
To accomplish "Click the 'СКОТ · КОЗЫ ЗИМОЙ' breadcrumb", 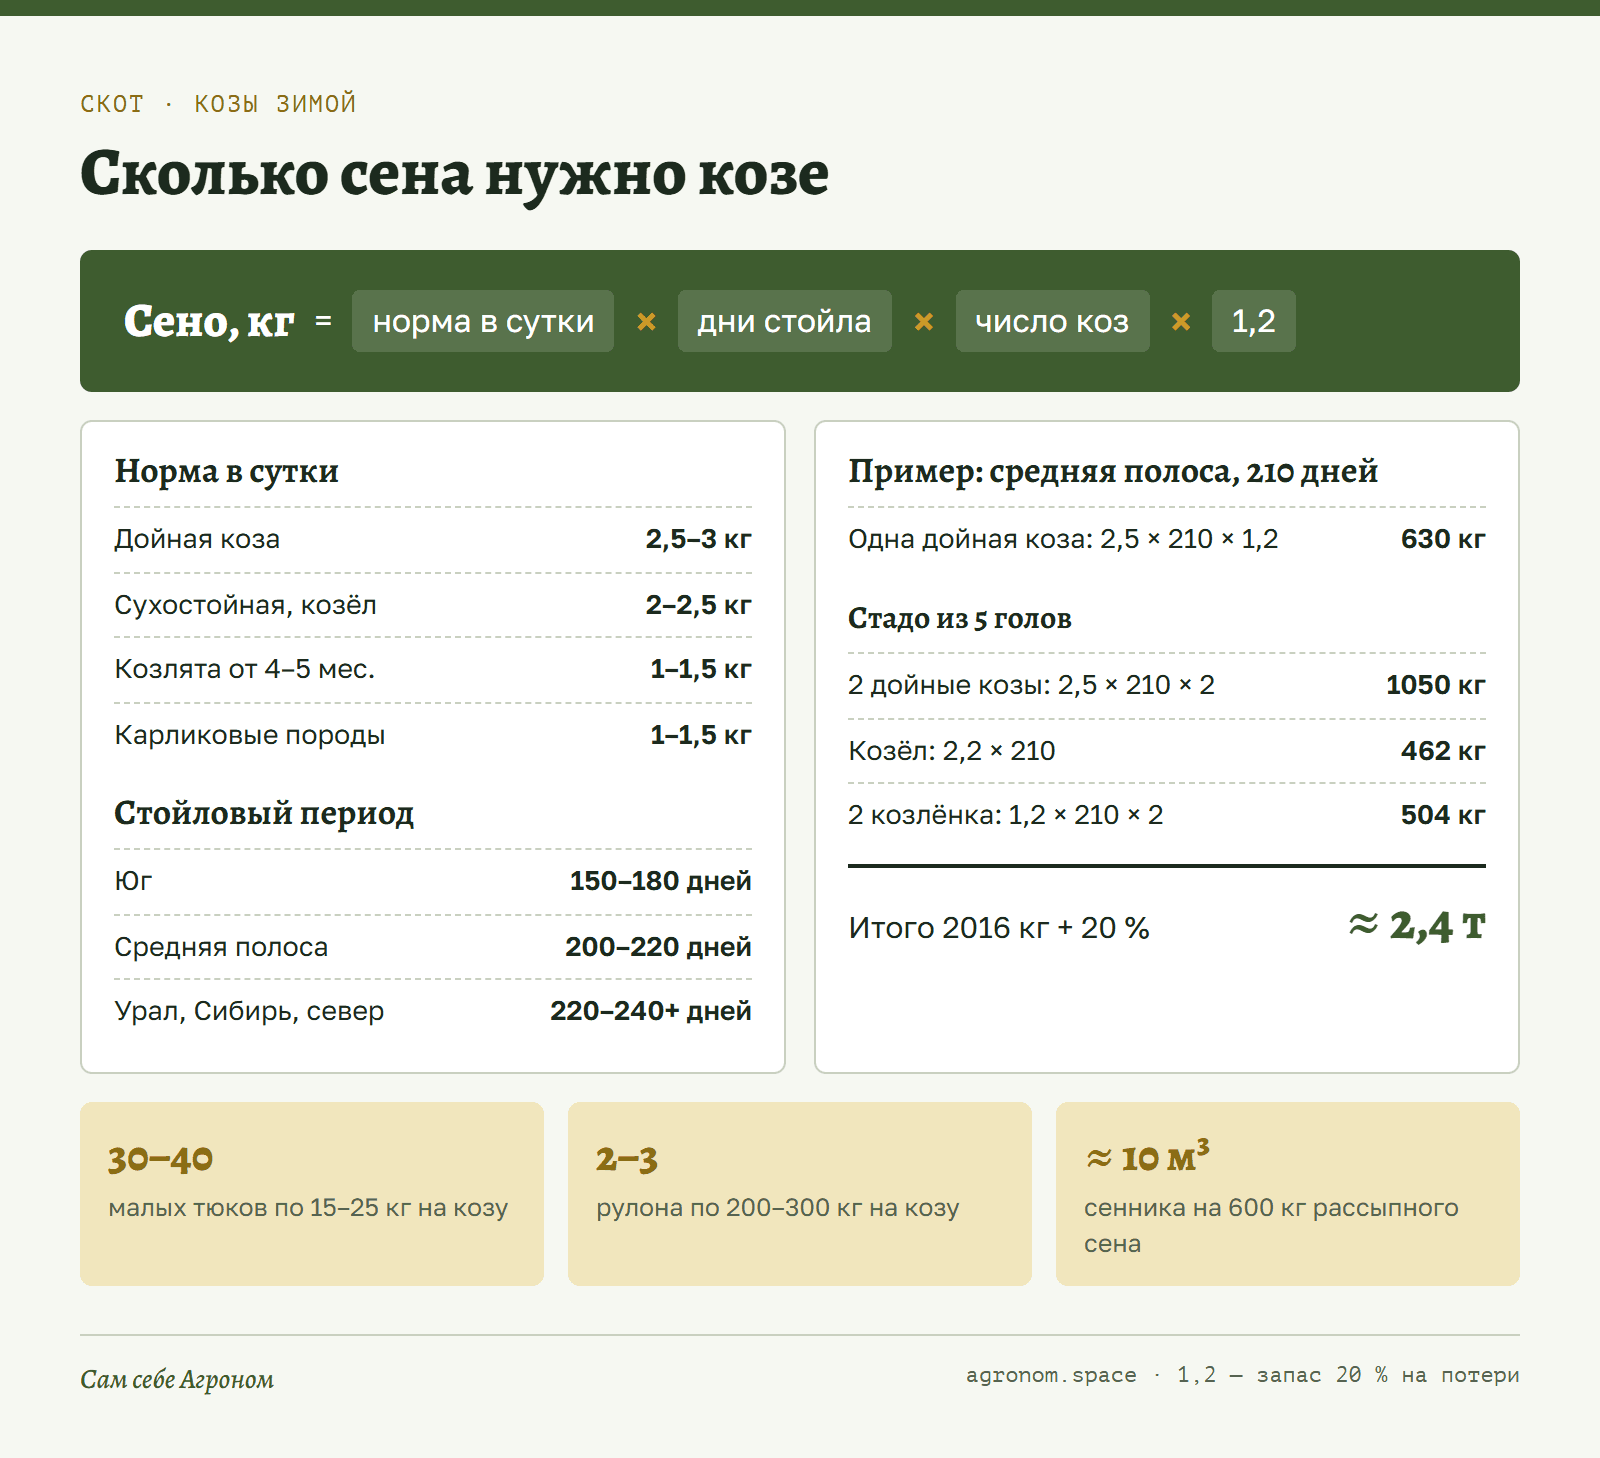I will 218,104.
